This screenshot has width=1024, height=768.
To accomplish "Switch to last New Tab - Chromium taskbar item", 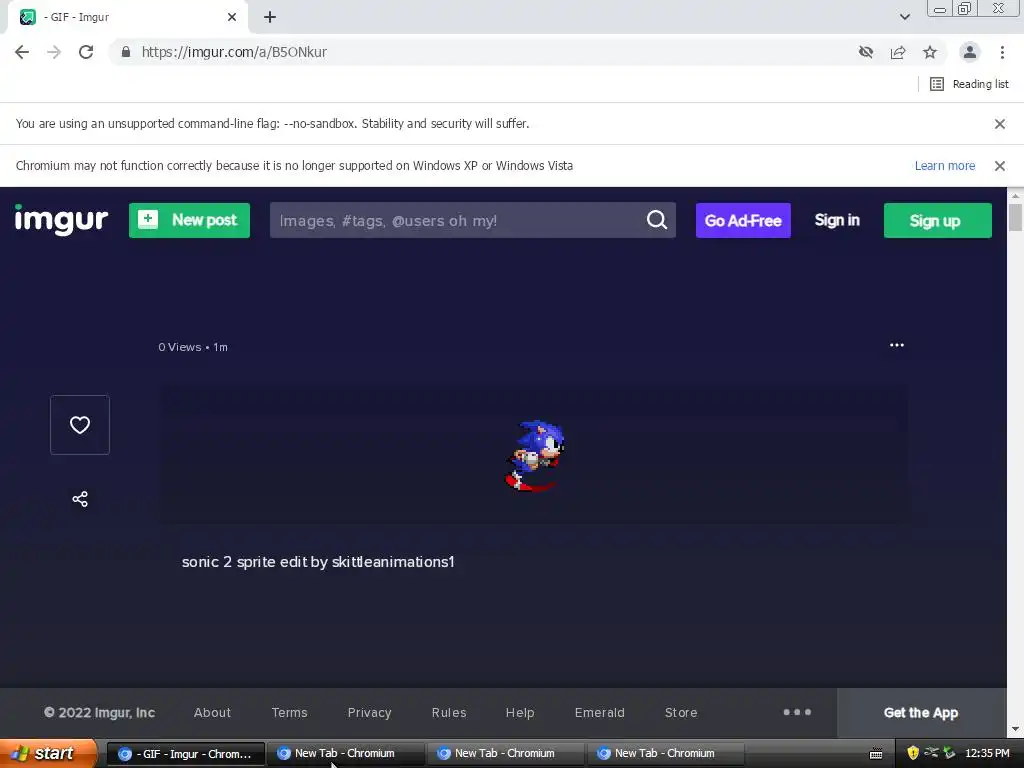I will pos(664,754).
